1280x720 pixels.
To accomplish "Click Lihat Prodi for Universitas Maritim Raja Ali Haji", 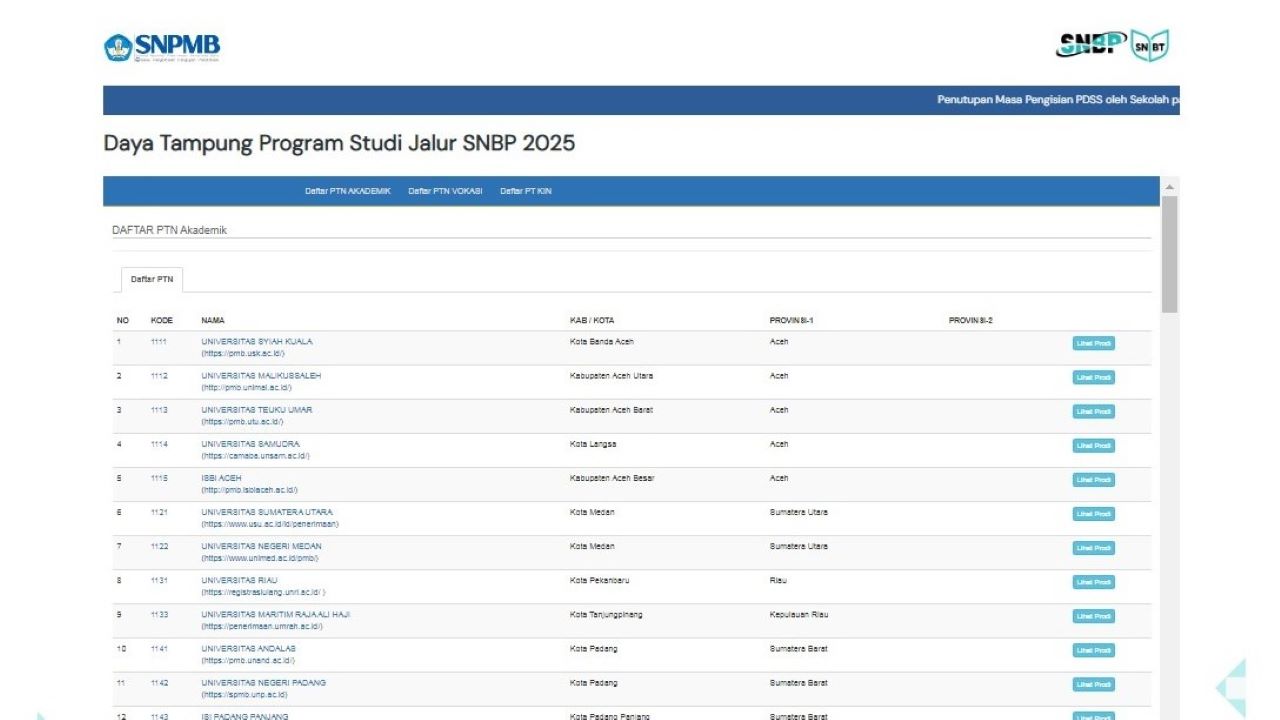I will pyautogui.click(x=1094, y=616).
